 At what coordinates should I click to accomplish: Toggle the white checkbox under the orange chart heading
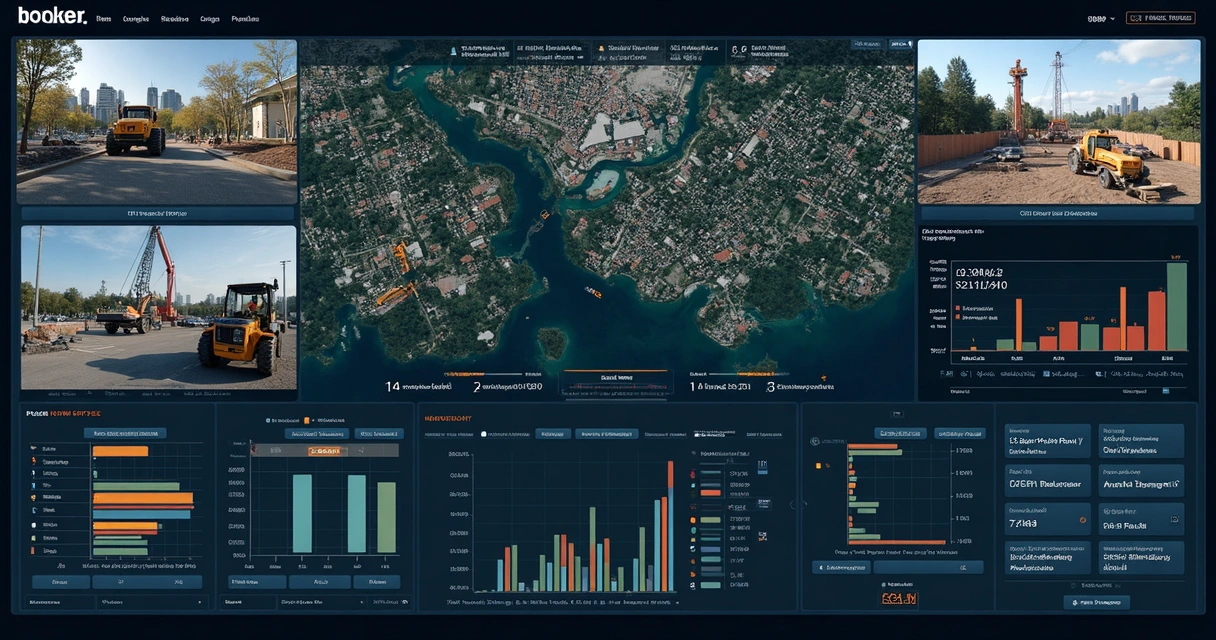[484, 434]
